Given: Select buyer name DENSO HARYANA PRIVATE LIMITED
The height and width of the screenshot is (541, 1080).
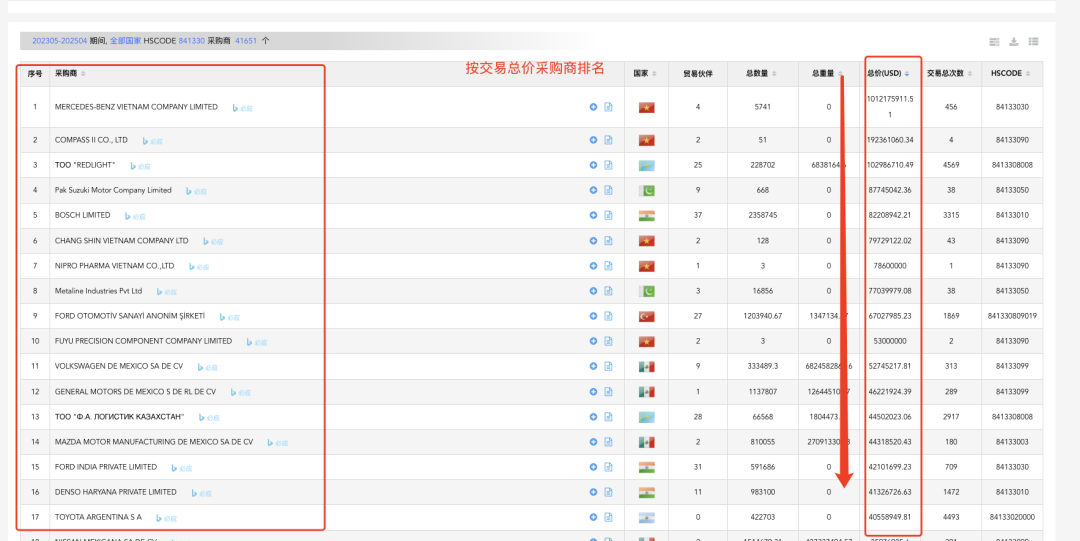Looking at the screenshot, I should click(116, 491).
